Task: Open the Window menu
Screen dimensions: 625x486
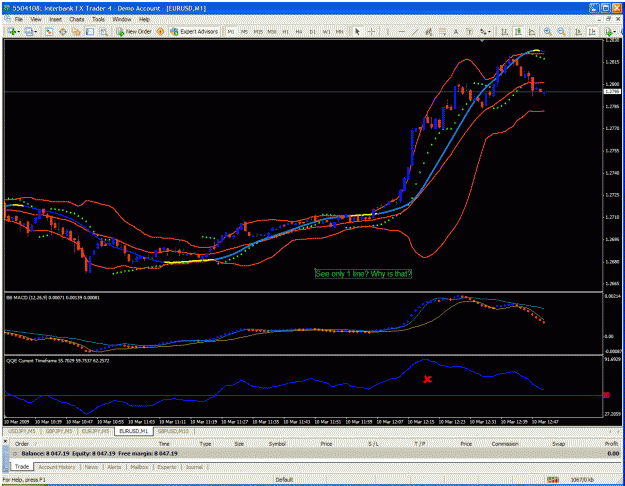Action: pyautogui.click(x=122, y=19)
